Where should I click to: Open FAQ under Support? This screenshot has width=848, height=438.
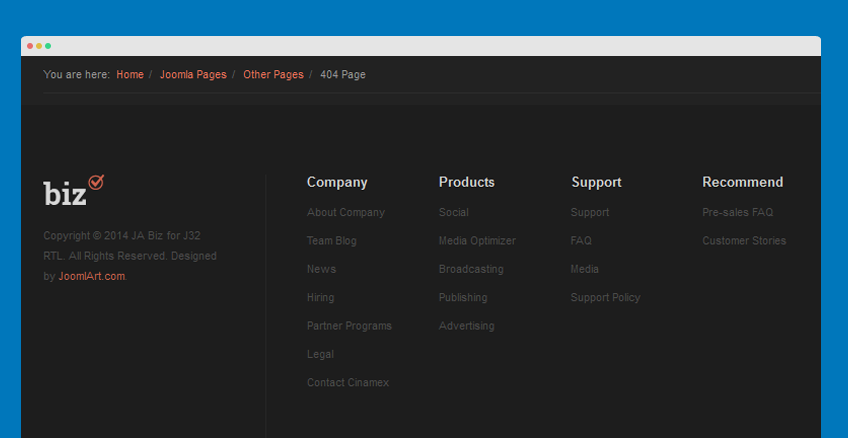581,241
